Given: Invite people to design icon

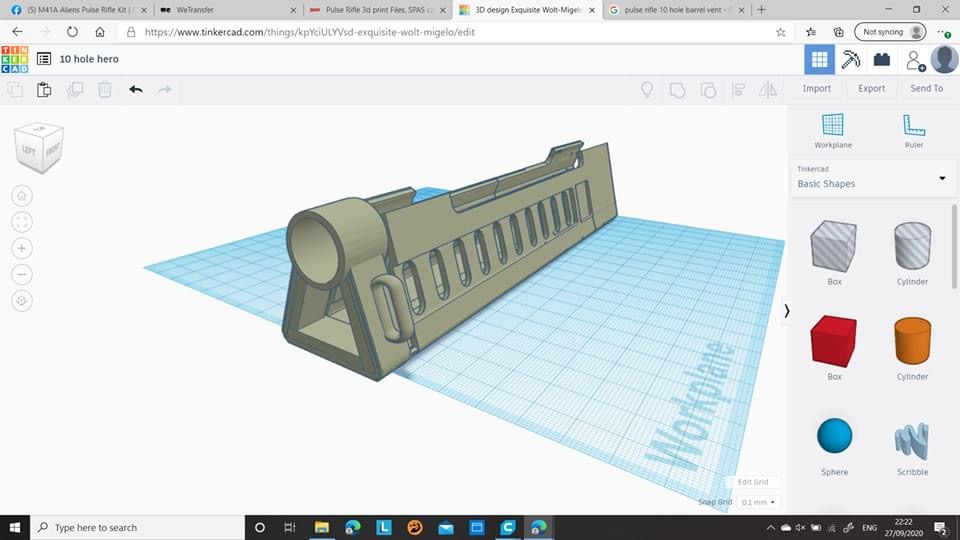Looking at the screenshot, I should point(915,60).
